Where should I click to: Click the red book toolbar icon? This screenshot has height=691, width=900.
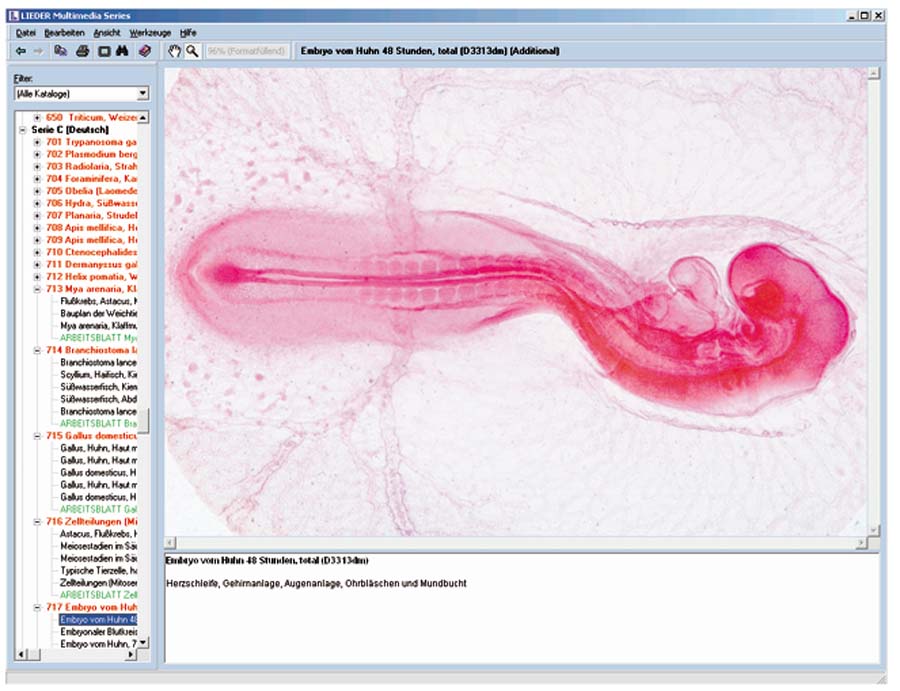point(145,50)
